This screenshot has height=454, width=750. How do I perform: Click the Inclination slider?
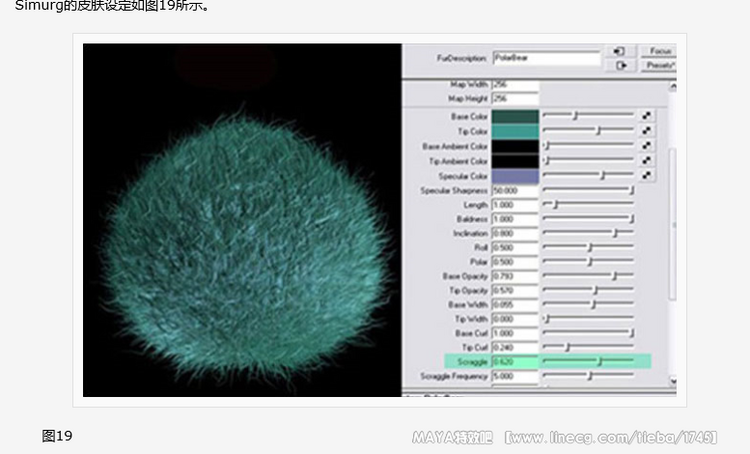pyautogui.click(x=588, y=233)
